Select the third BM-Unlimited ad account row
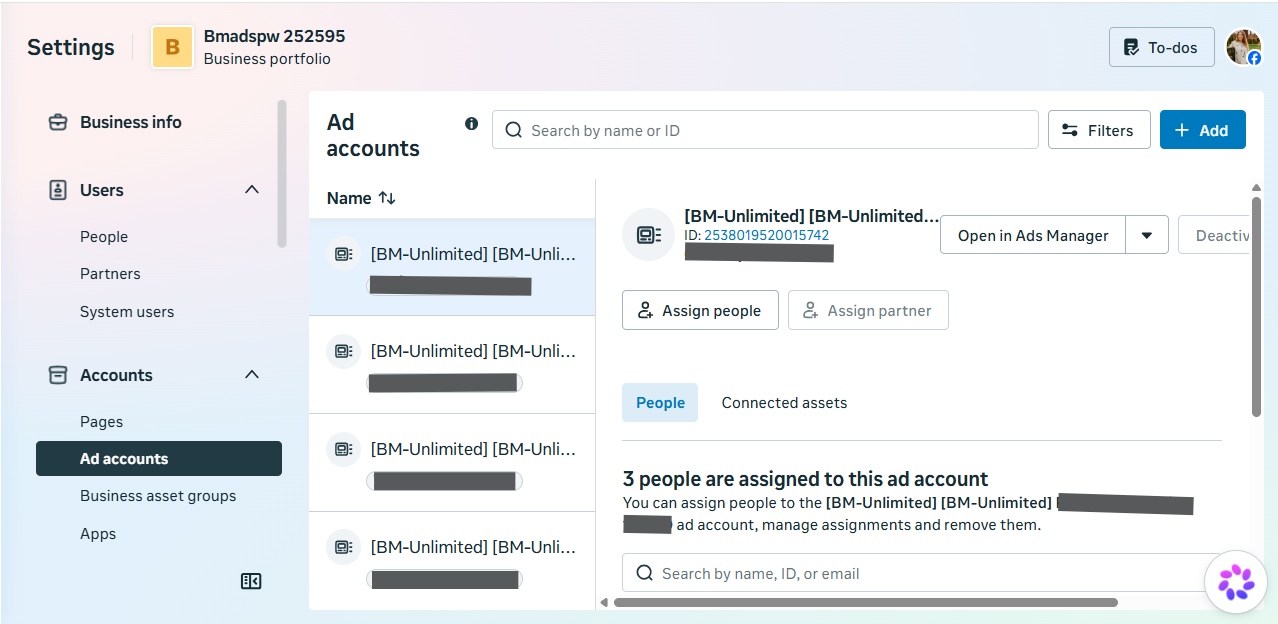The width and height of the screenshot is (1278, 624). (x=452, y=463)
